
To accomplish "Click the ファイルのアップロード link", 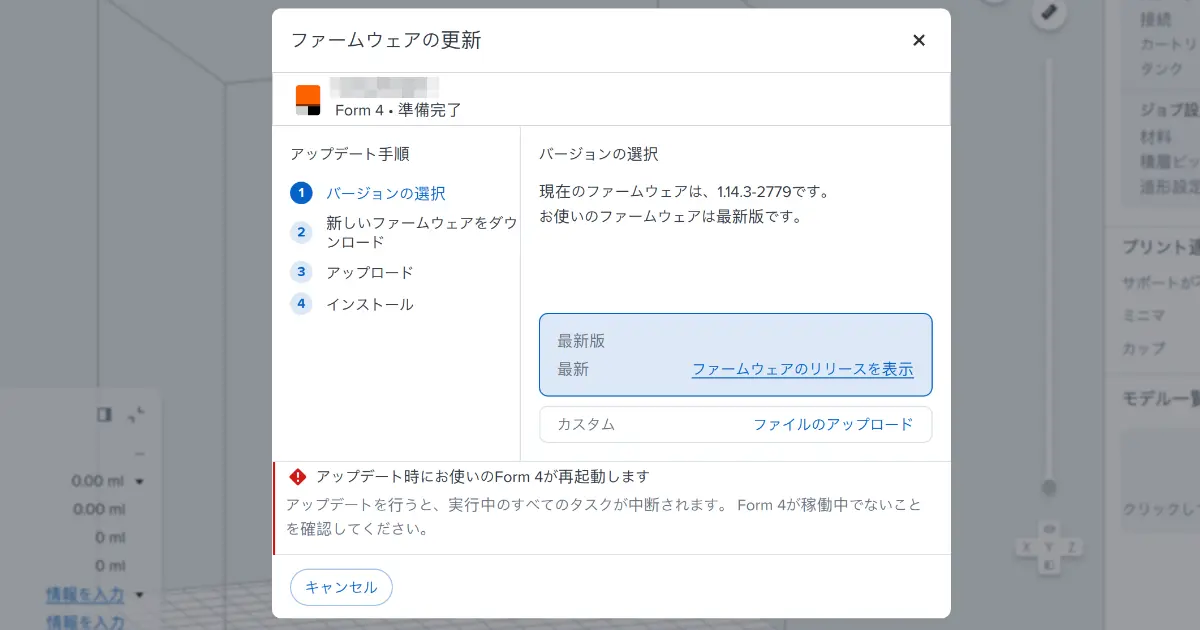I will [832, 424].
